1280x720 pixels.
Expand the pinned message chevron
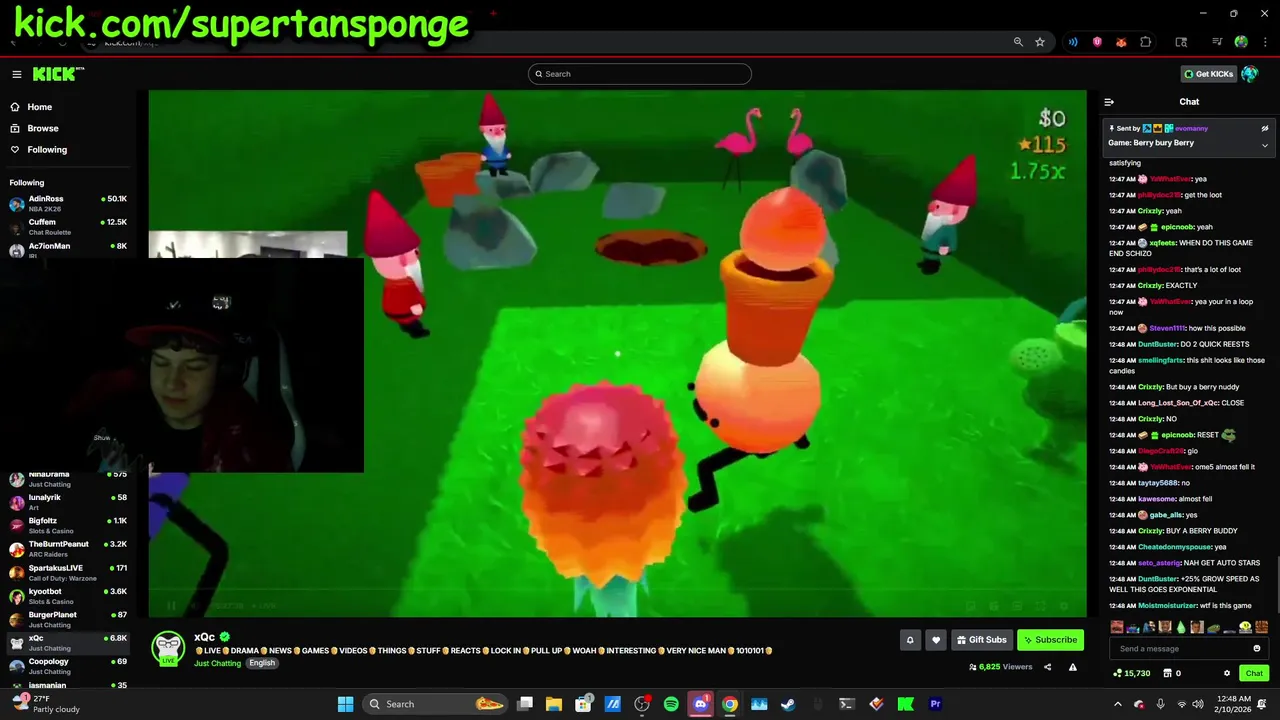(x=1264, y=145)
